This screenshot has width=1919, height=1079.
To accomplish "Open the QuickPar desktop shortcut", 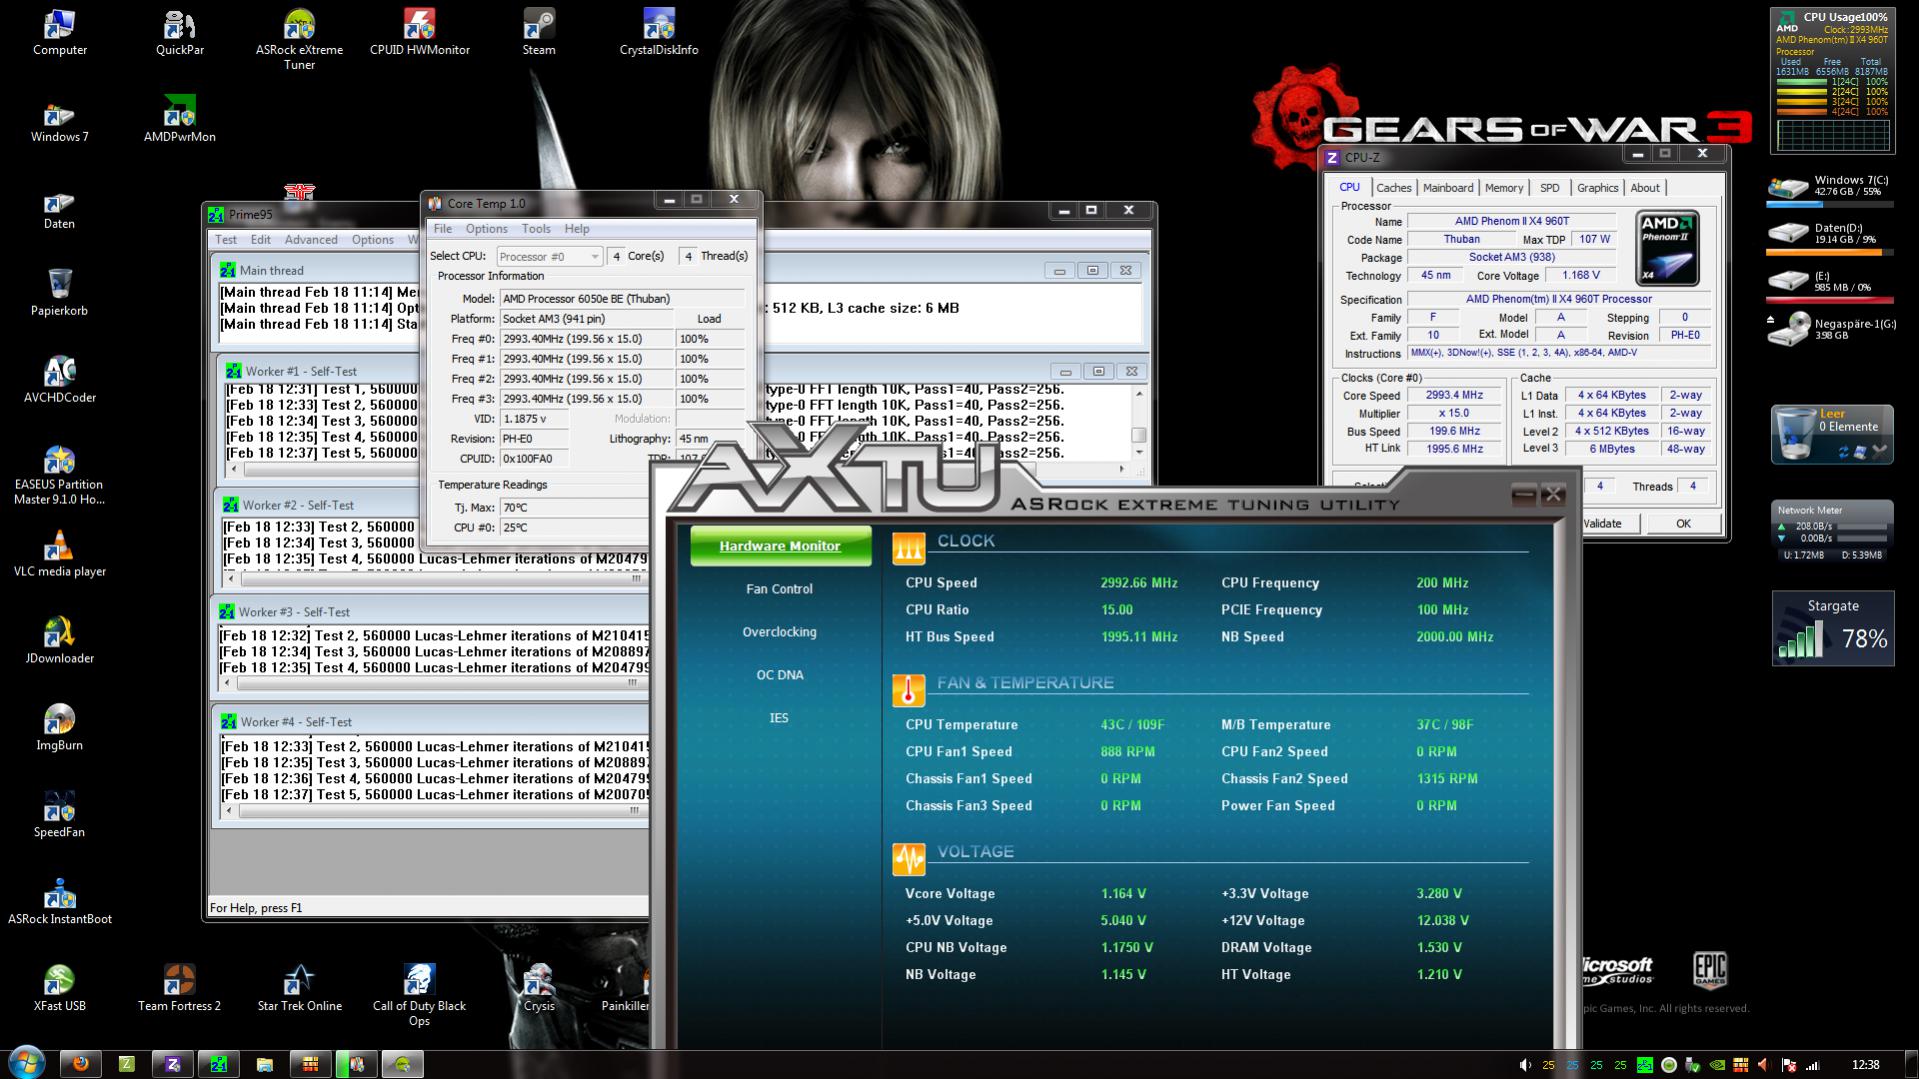I will (179, 33).
